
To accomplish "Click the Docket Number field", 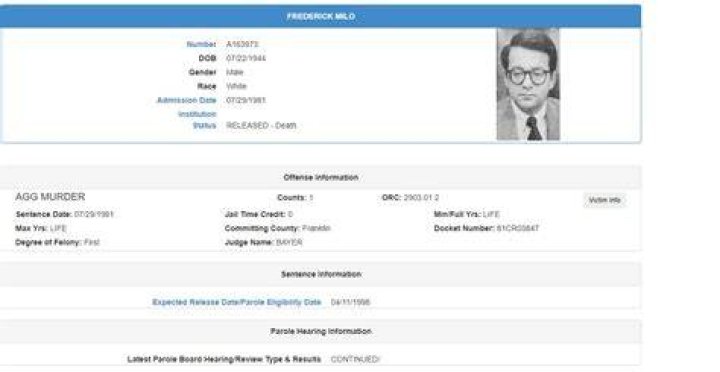I will (x=486, y=228).
